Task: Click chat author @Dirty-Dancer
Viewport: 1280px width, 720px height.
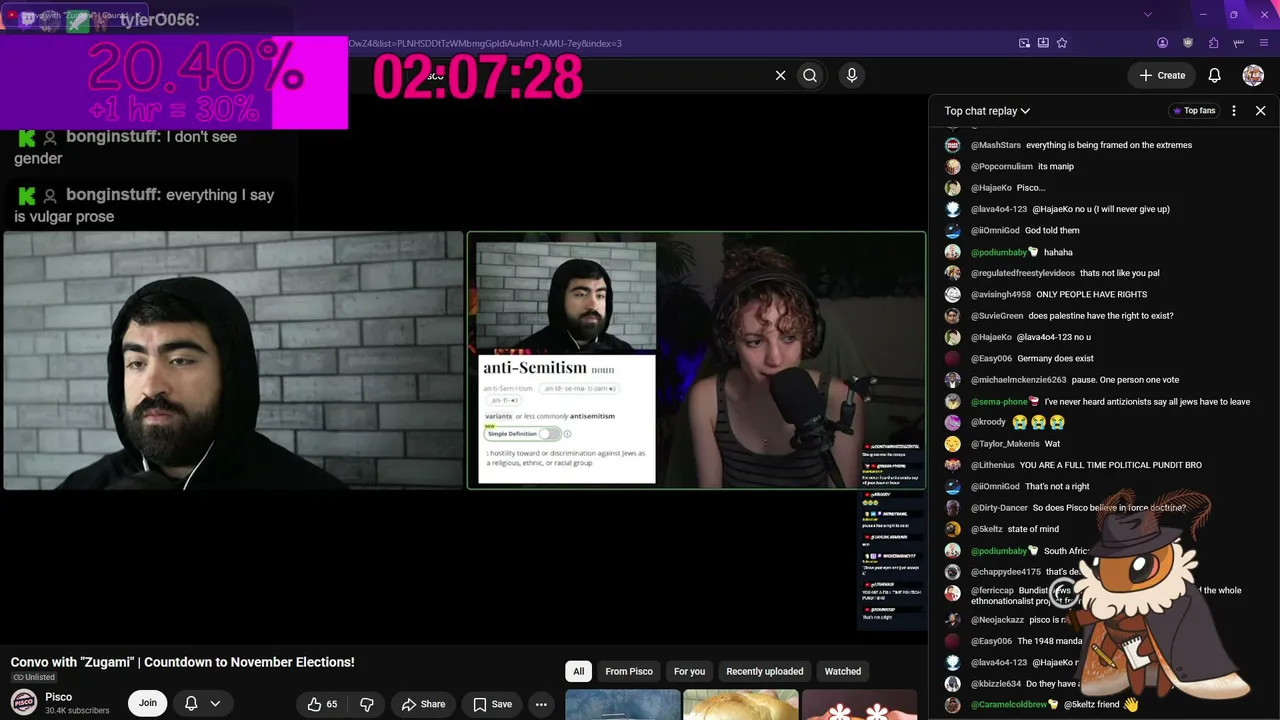Action: (999, 508)
